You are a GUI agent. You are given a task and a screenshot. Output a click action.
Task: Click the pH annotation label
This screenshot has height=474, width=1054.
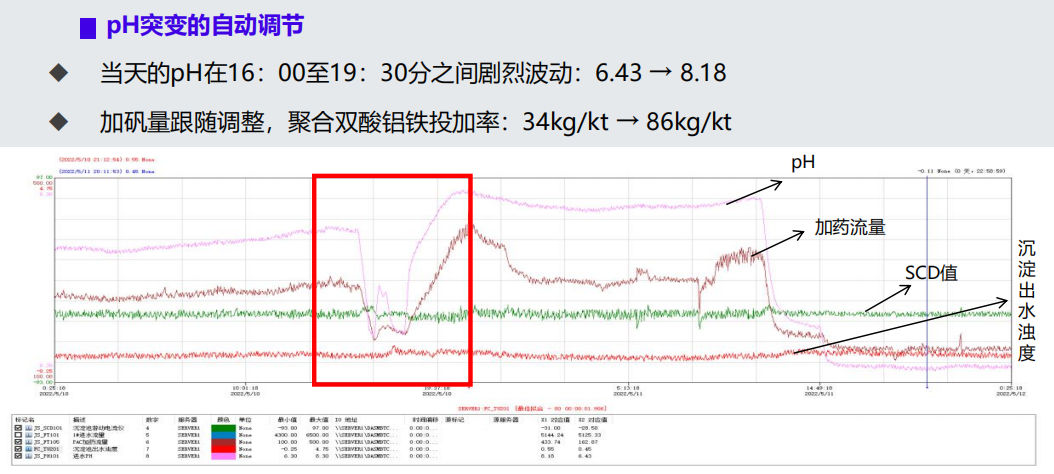803,161
